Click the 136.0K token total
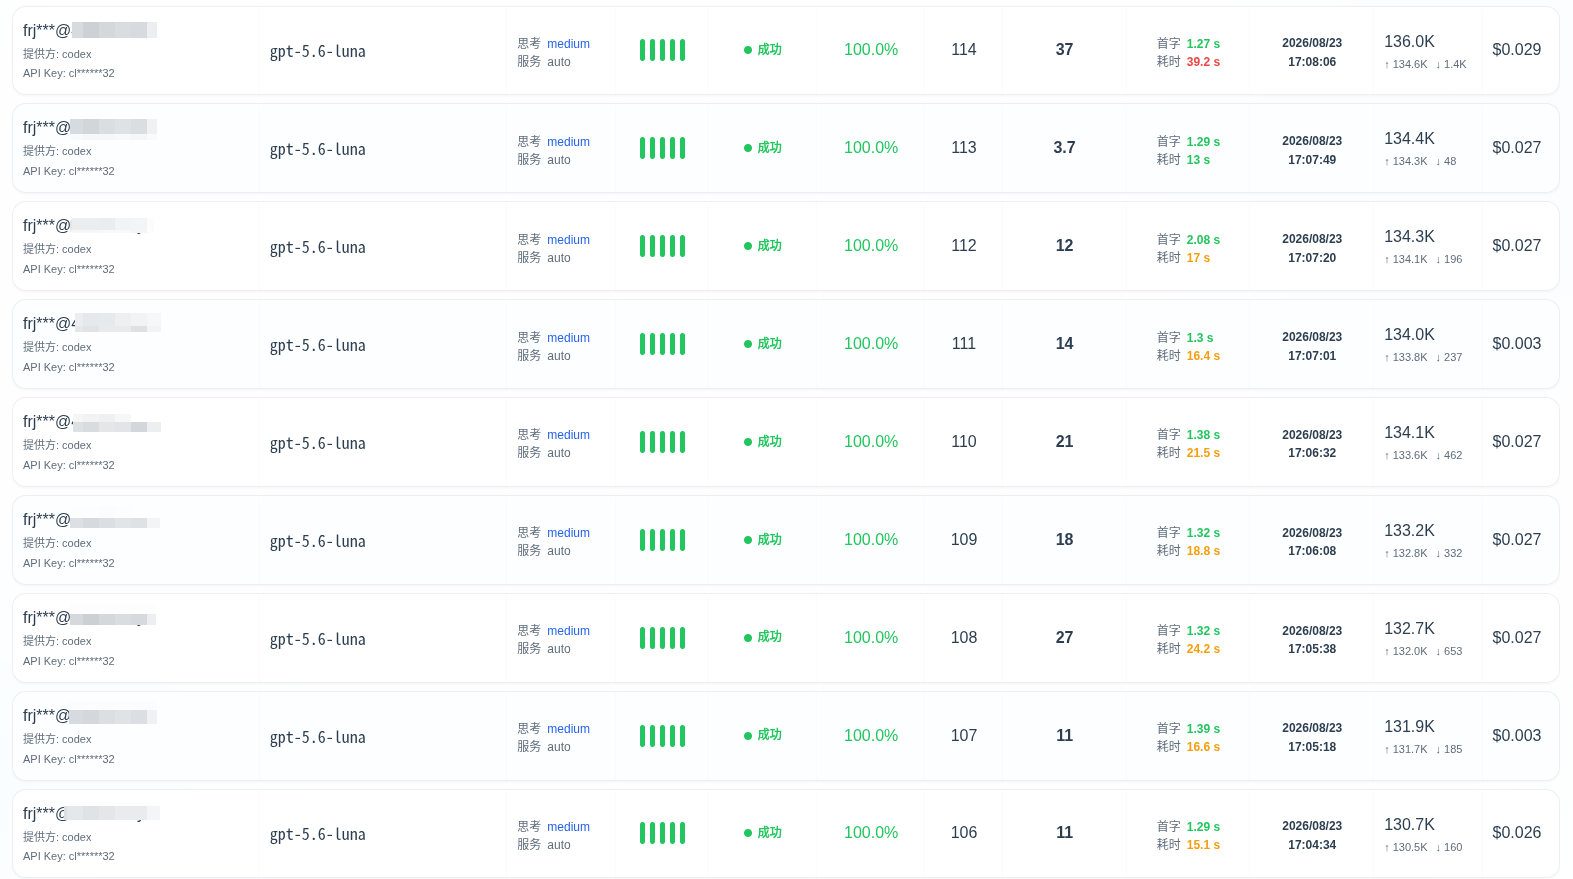Viewport: 1573px width, 879px height. pos(1409,42)
